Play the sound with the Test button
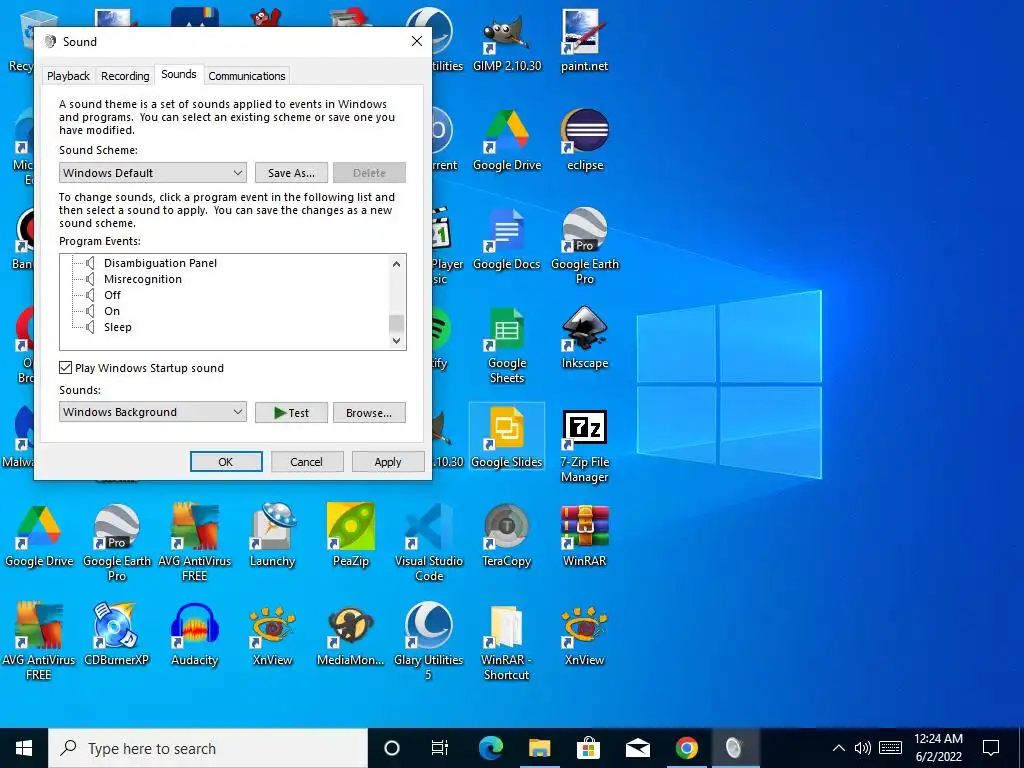1024x768 pixels. click(291, 413)
